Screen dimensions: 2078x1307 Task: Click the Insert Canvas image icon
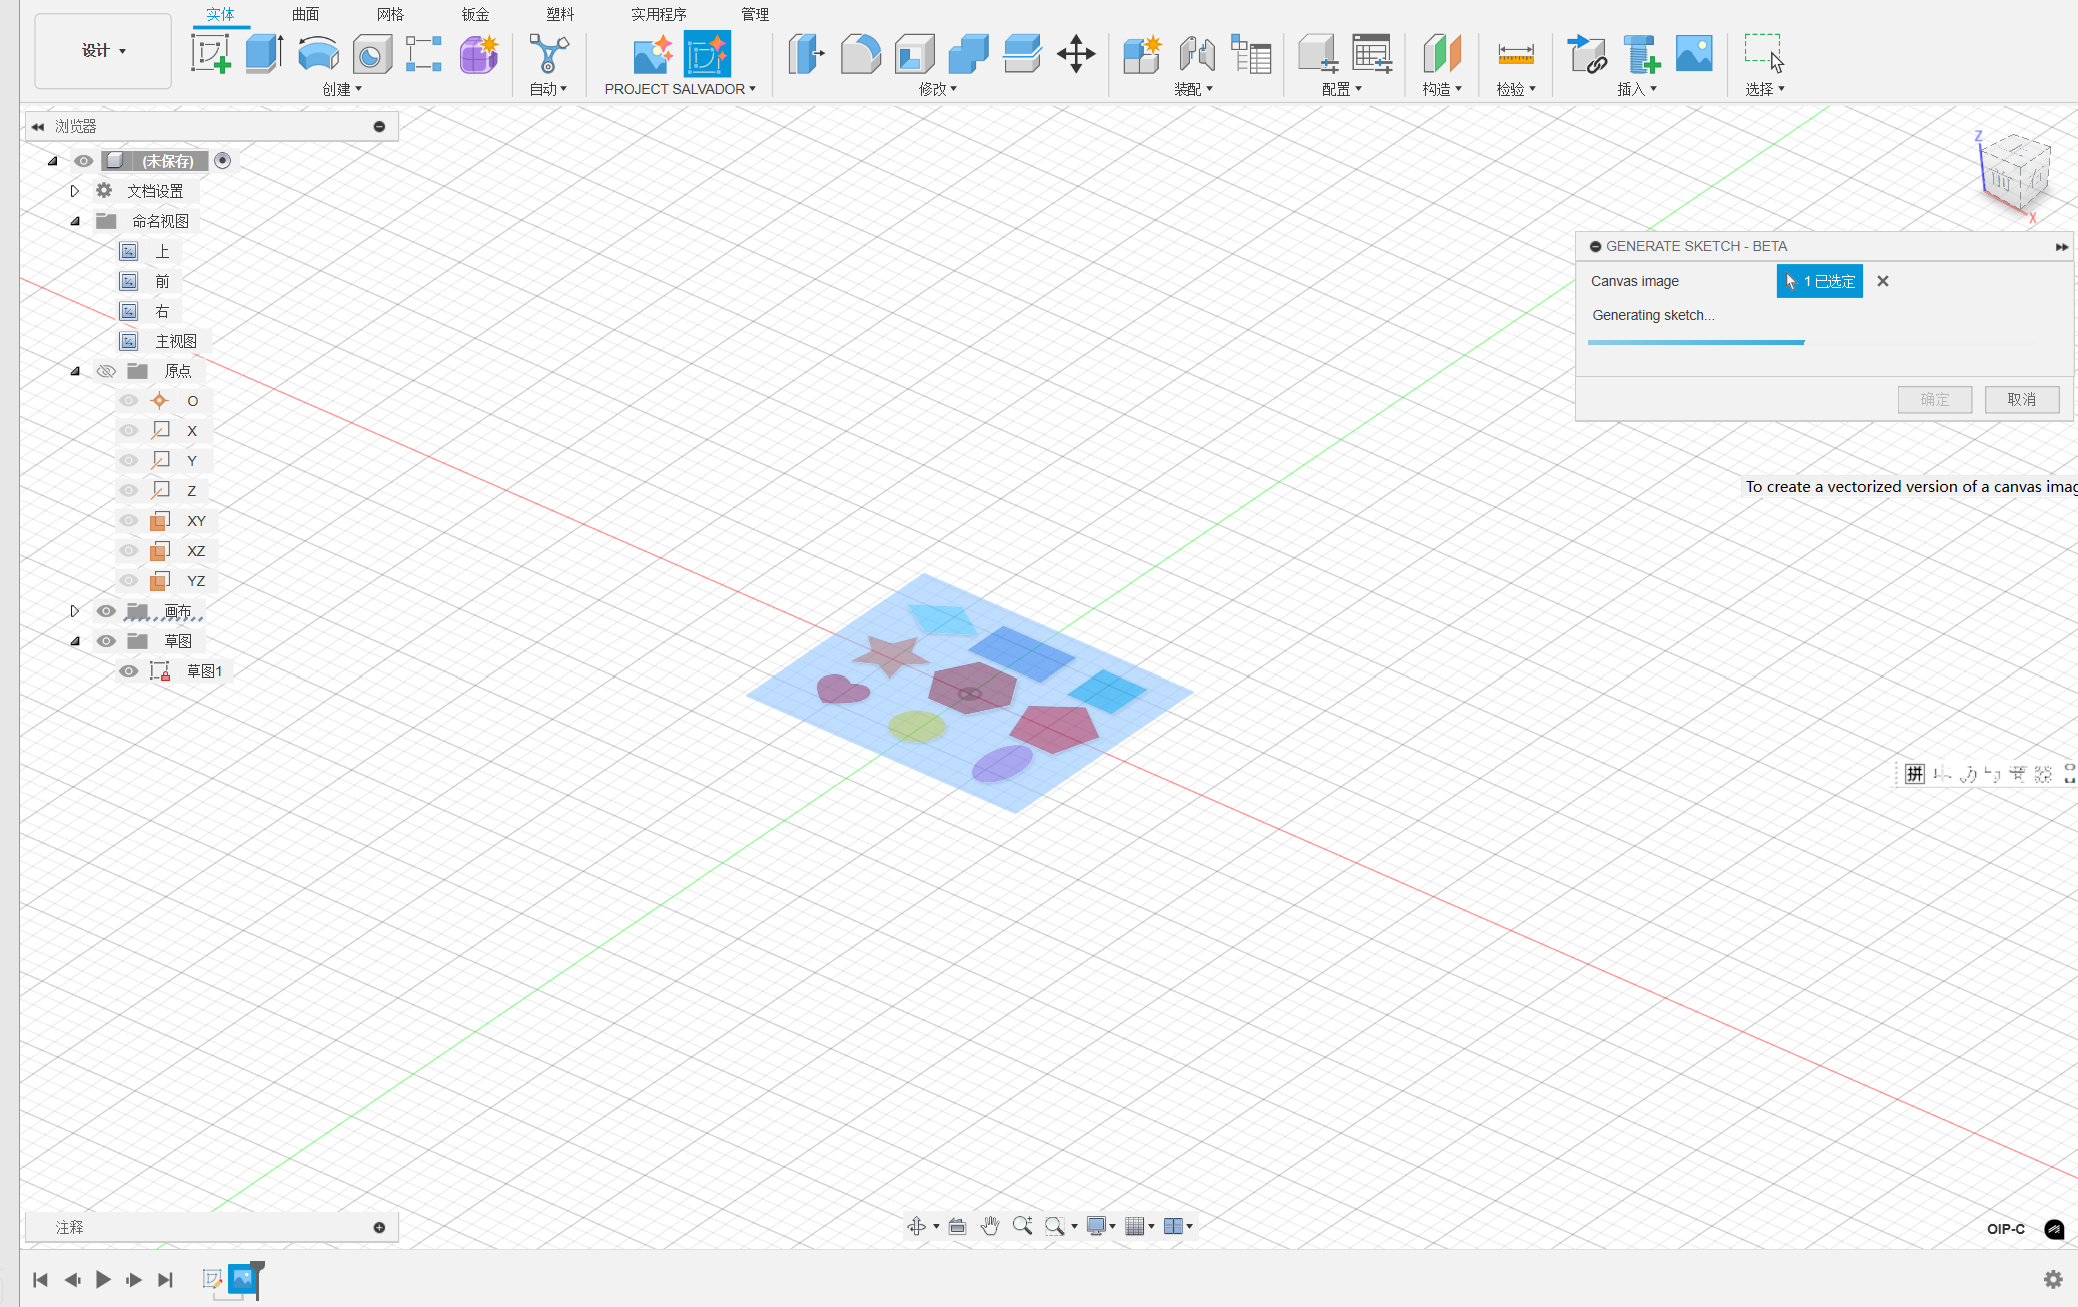(1694, 54)
